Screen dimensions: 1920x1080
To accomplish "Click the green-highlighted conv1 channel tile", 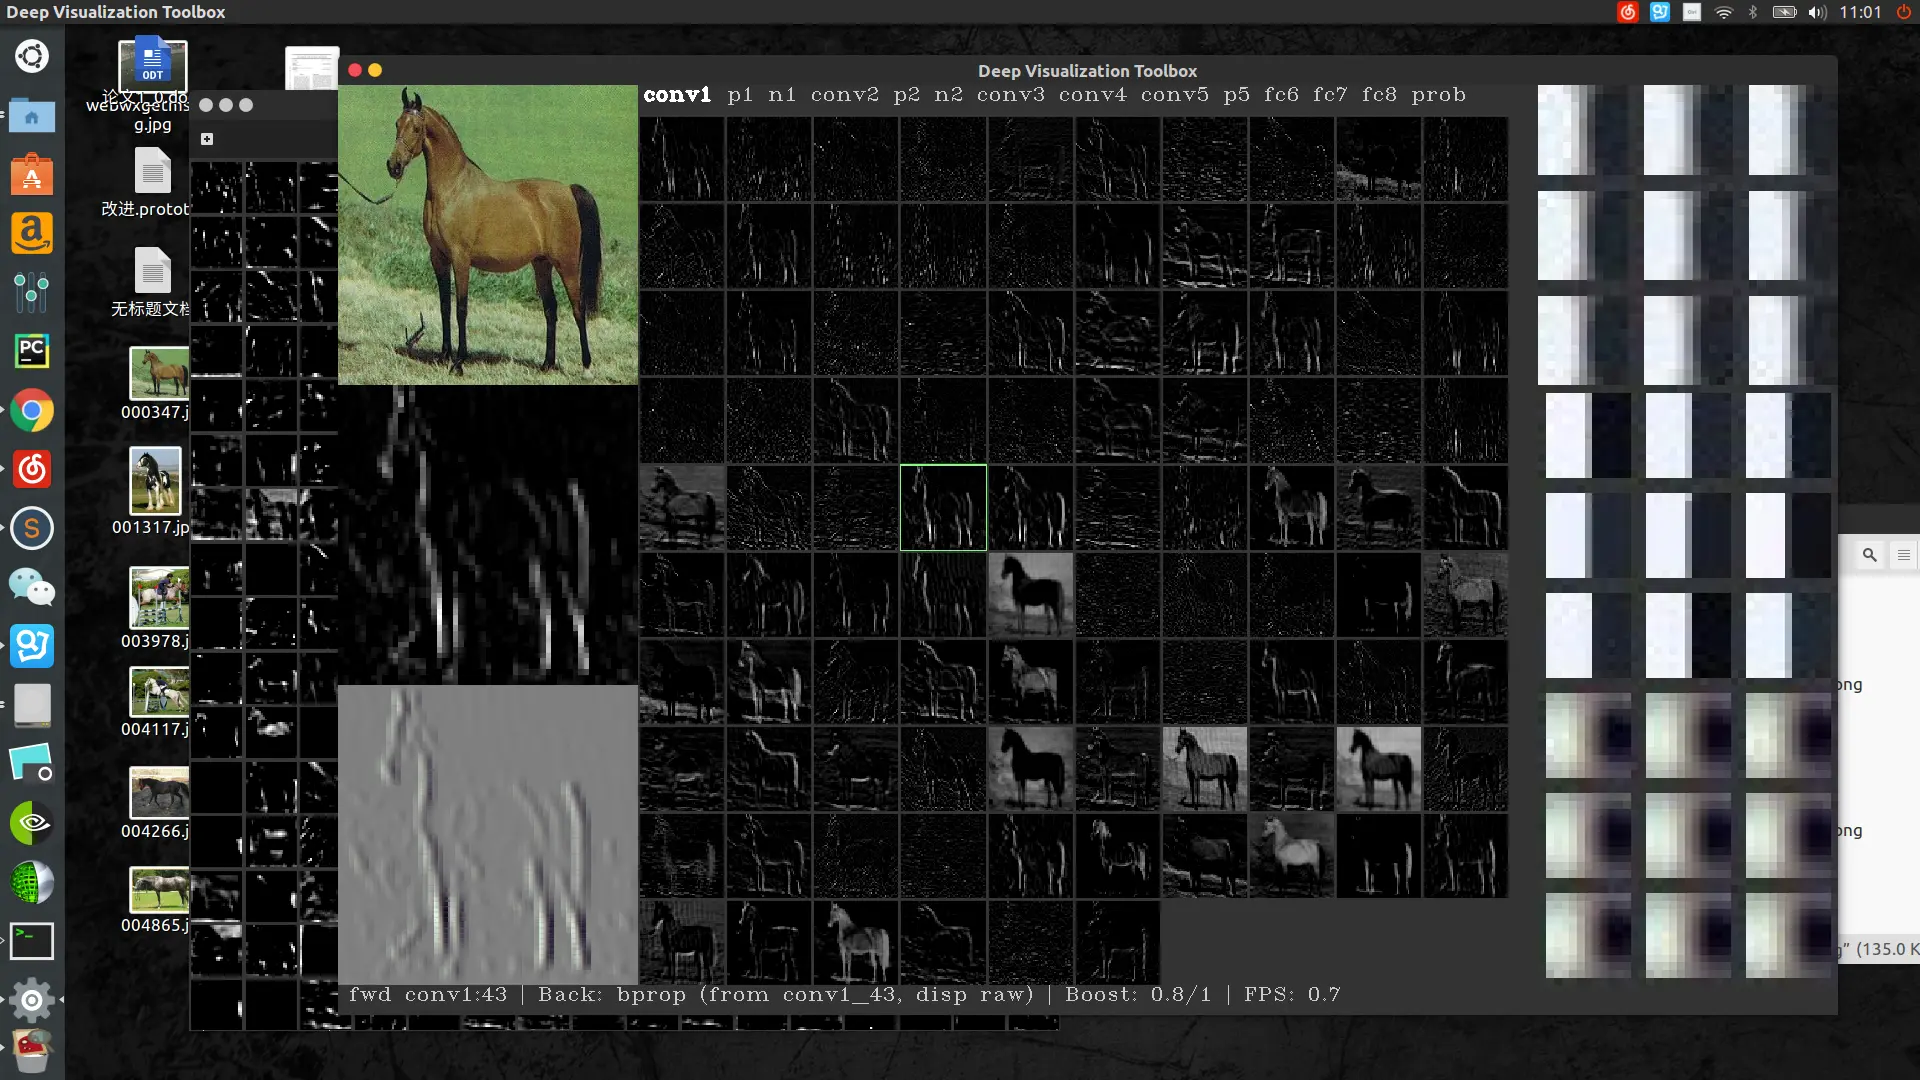I will tap(943, 507).
